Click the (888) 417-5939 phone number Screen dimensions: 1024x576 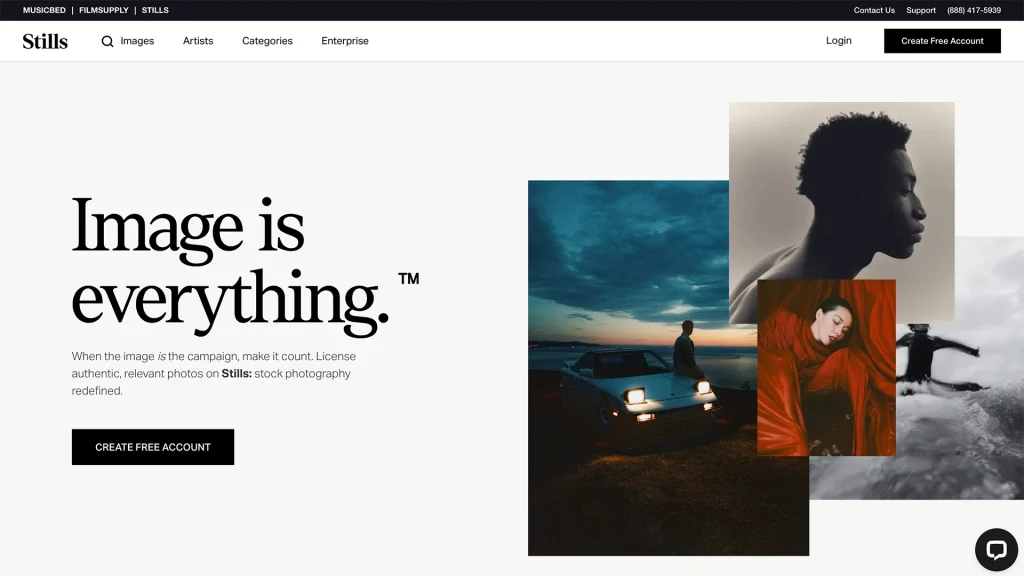click(974, 10)
